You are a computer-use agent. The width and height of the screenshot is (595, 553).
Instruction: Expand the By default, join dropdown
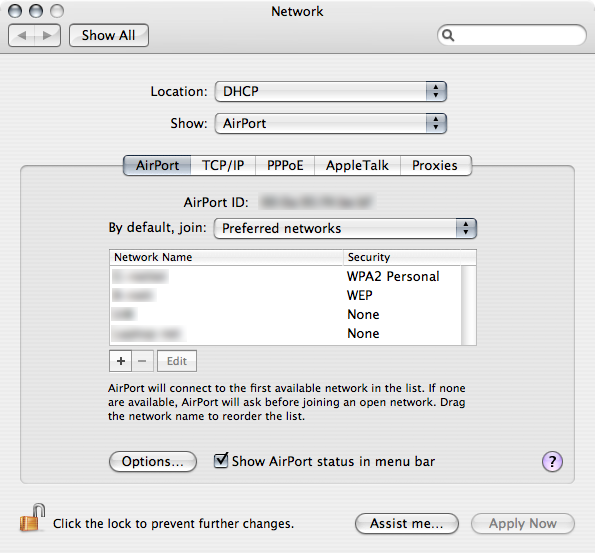[x=345, y=228]
